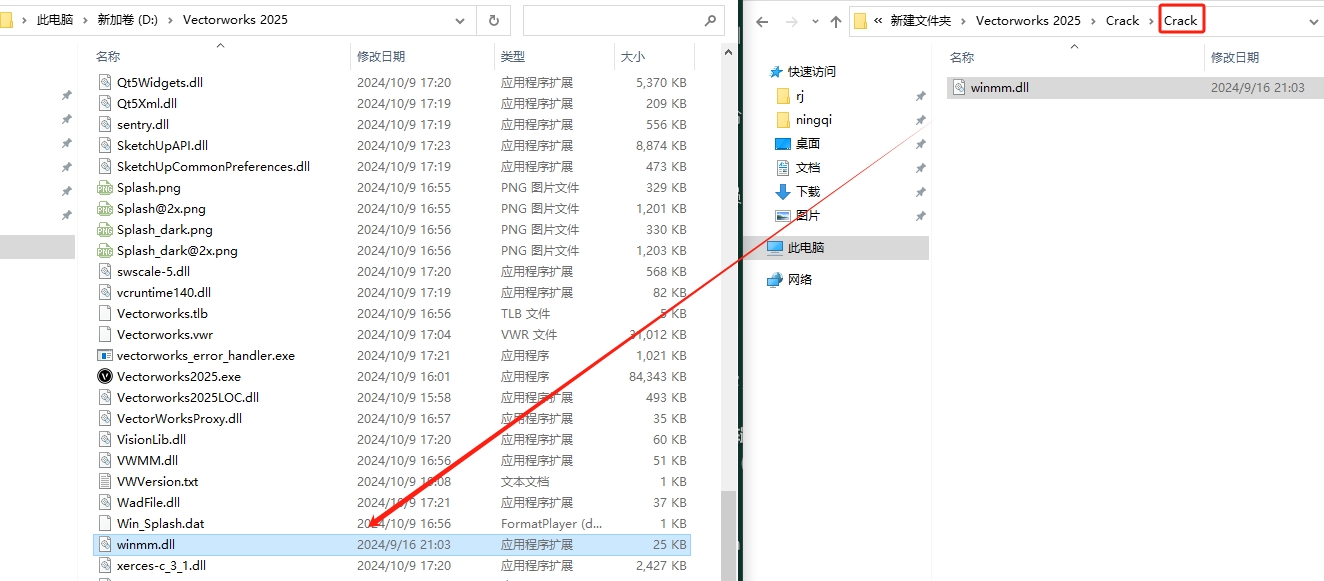Click the Splash_dark.png file icon
This screenshot has height=581, width=1324.
105,229
